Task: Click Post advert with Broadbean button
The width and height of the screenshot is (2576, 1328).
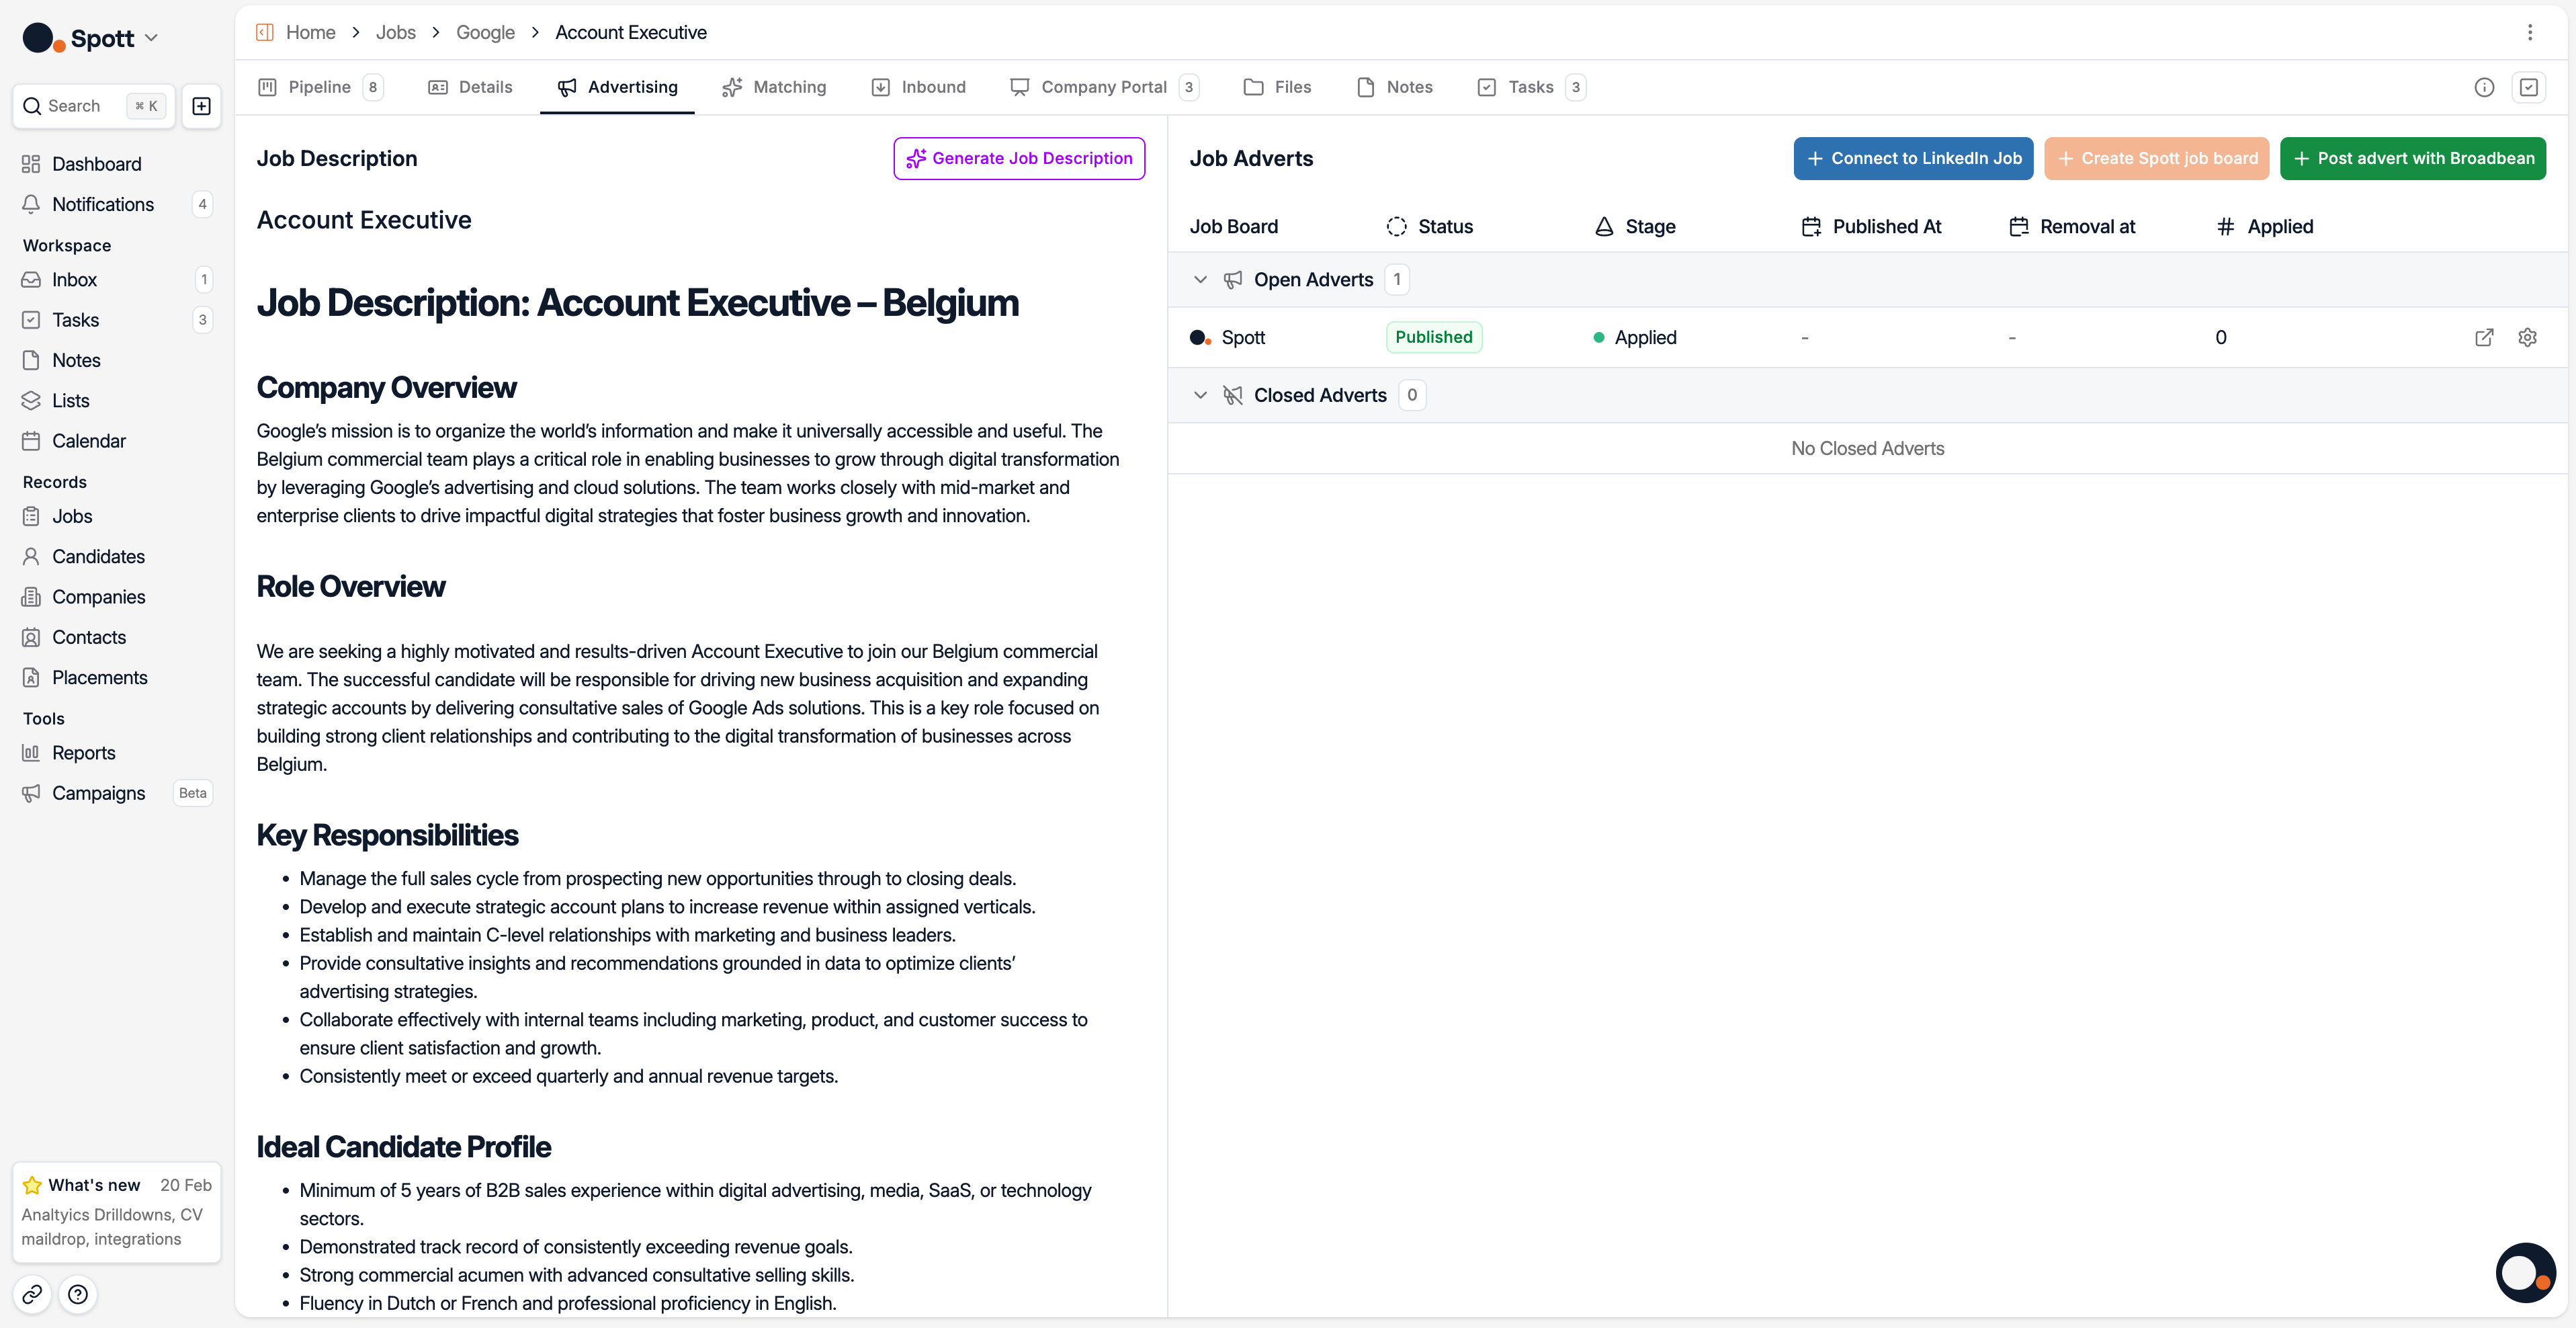Action: [2412, 158]
